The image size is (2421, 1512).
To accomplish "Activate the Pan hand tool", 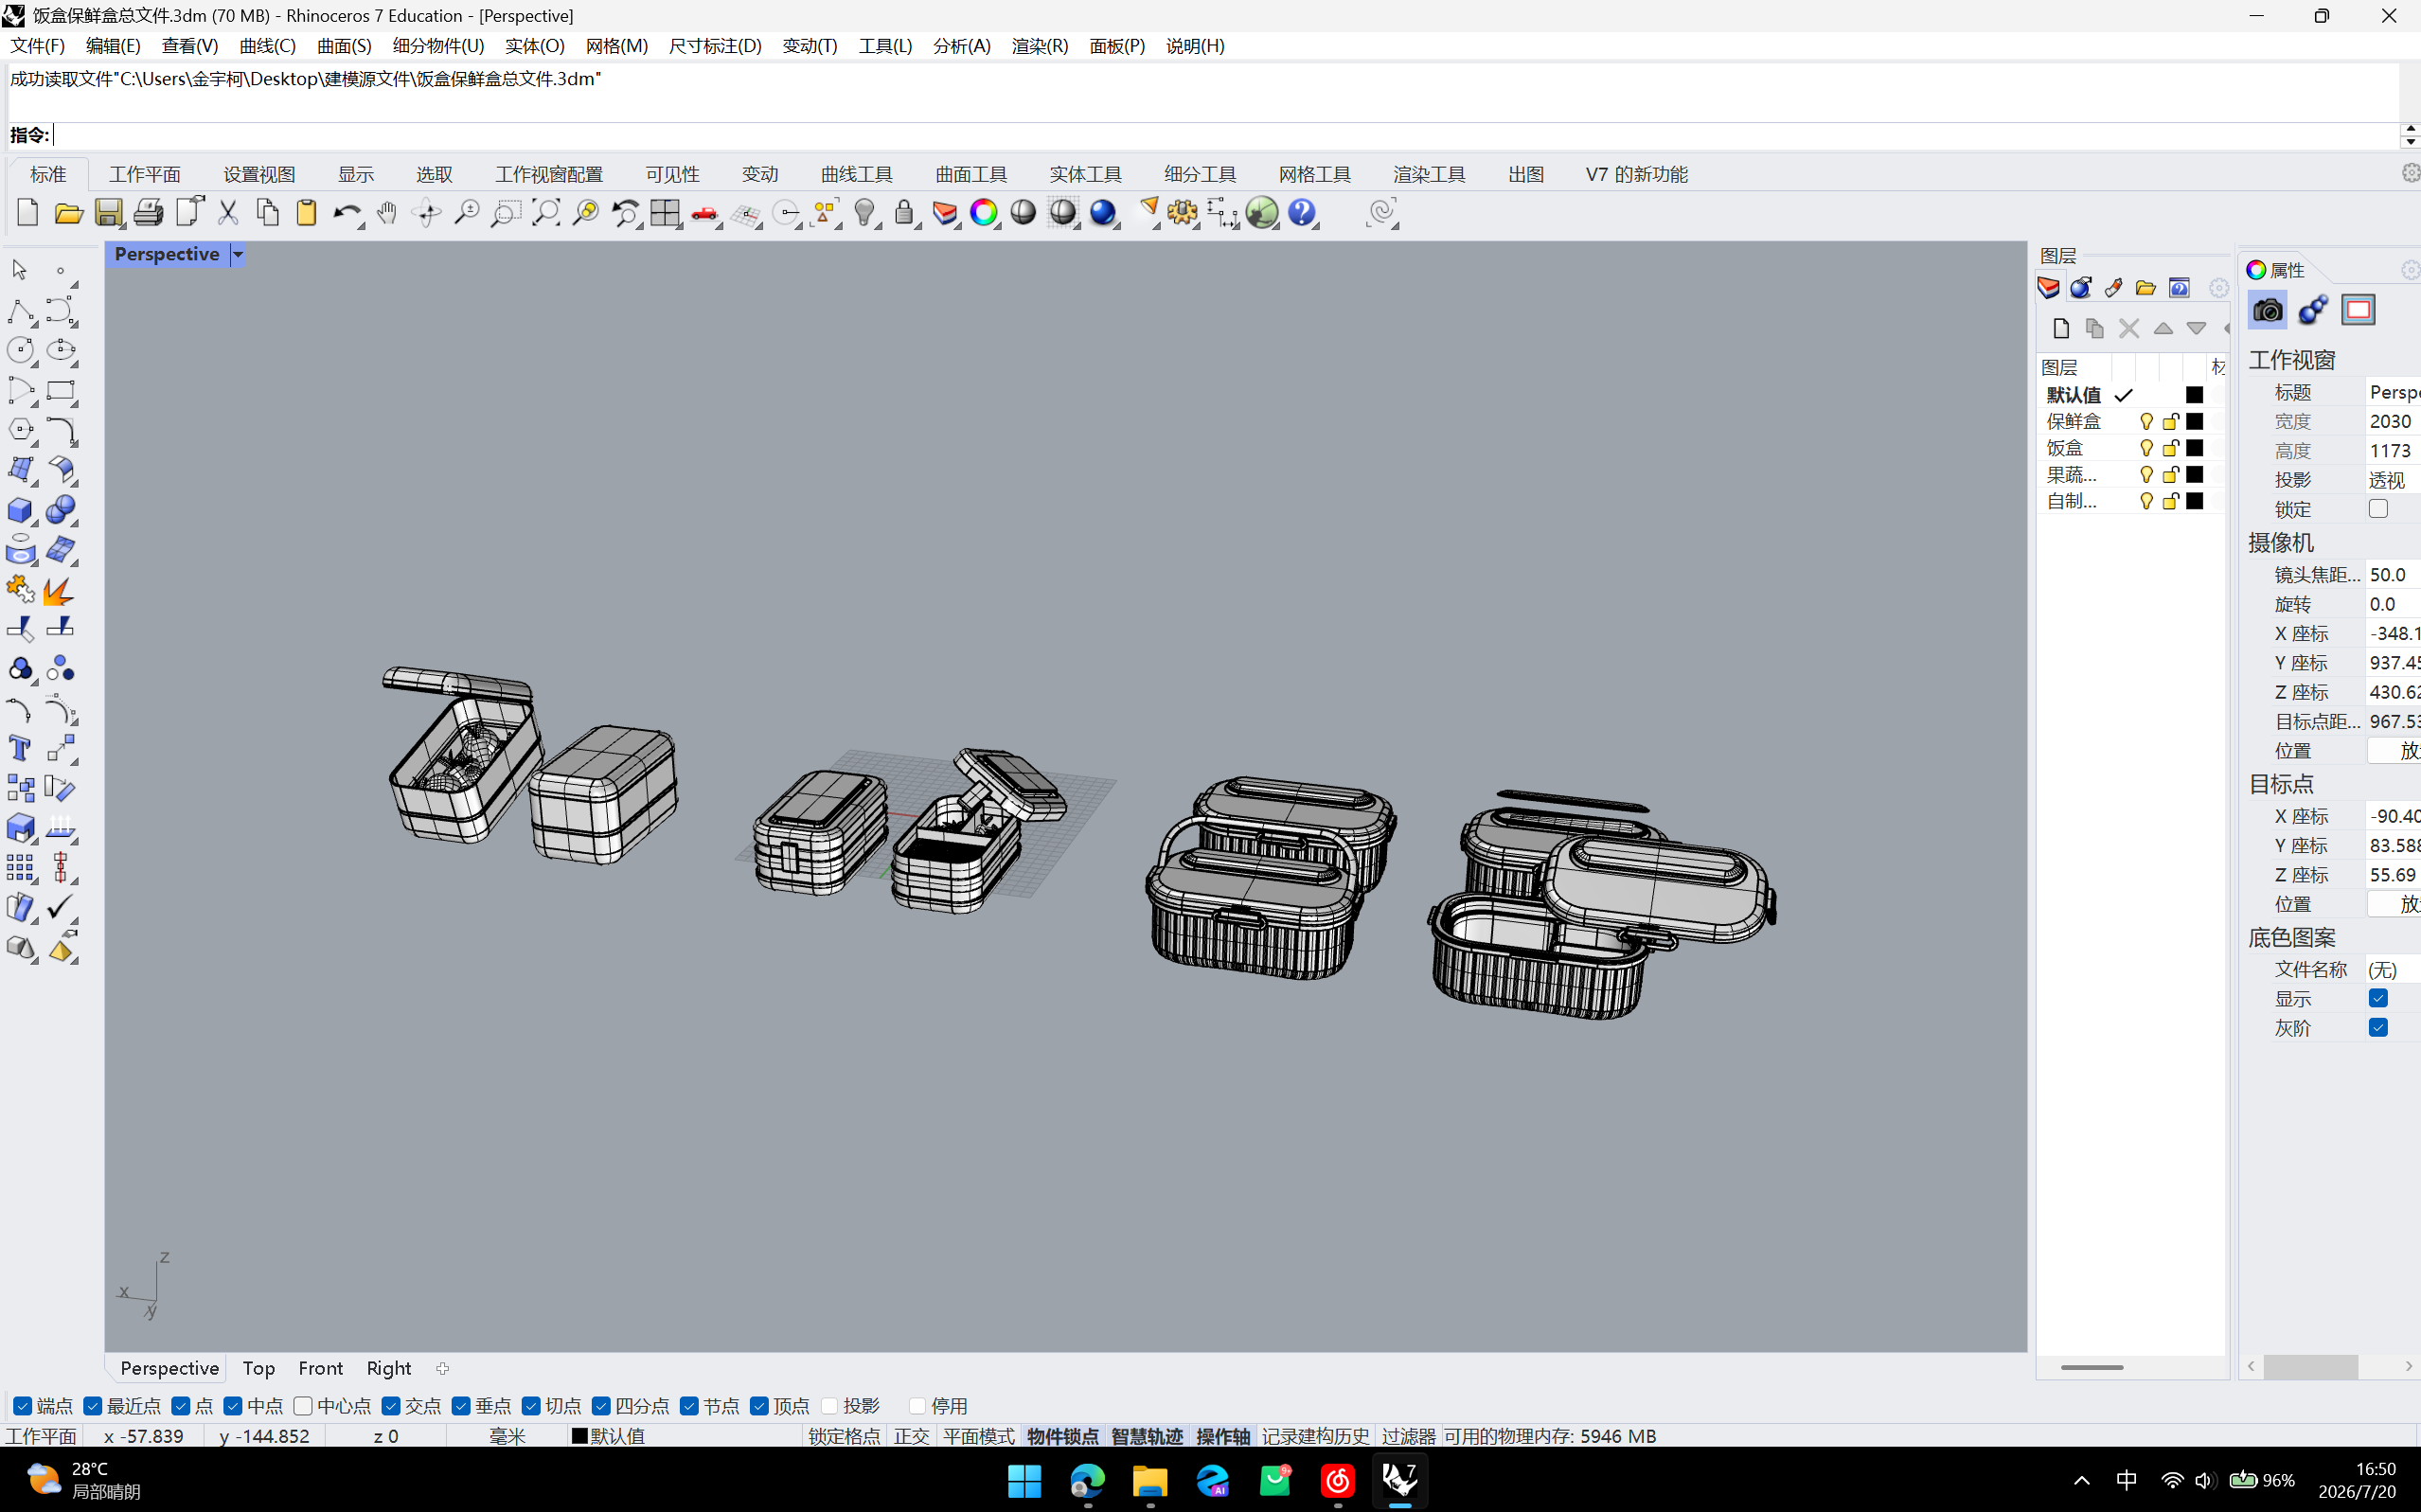I will click(x=387, y=212).
